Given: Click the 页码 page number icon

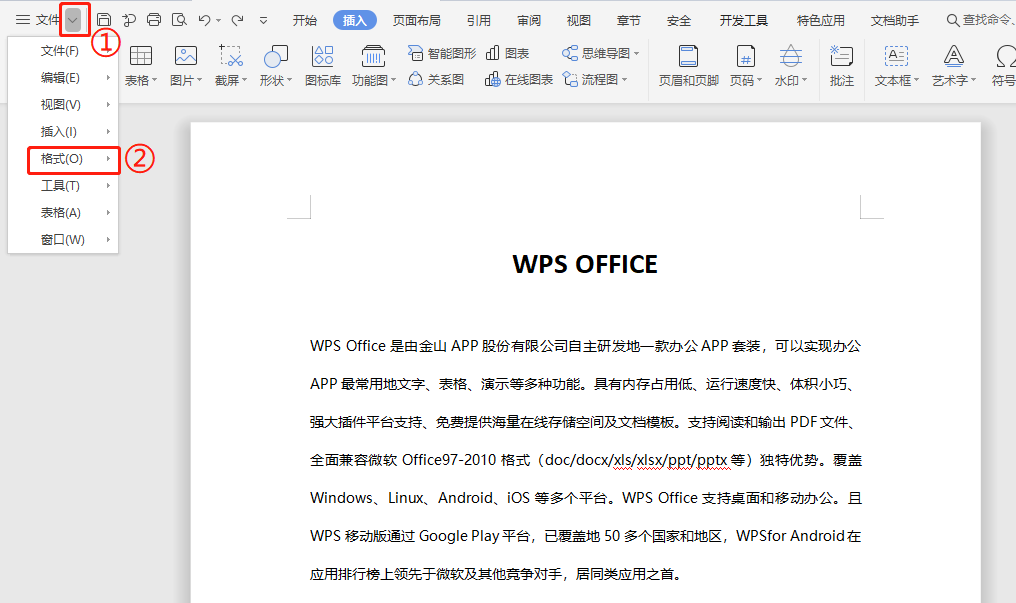Looking at the screenshot, I should [746, 56].
